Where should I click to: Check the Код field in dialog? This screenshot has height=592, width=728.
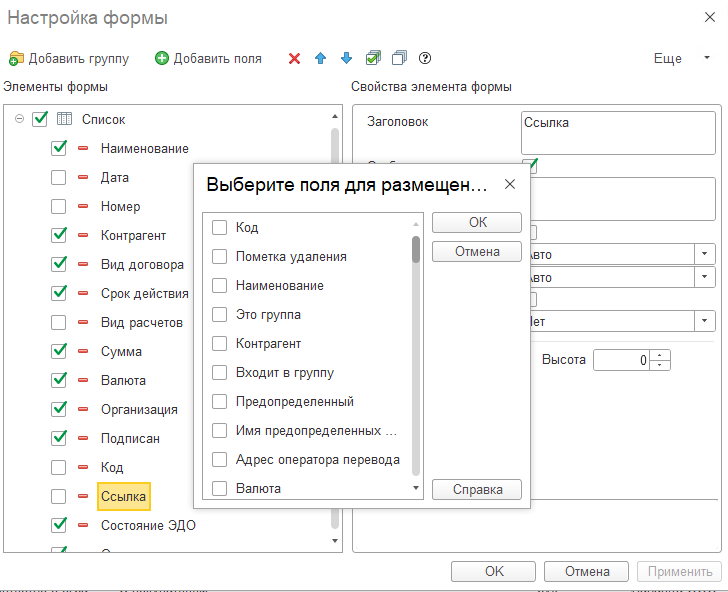tap(219, 228)
